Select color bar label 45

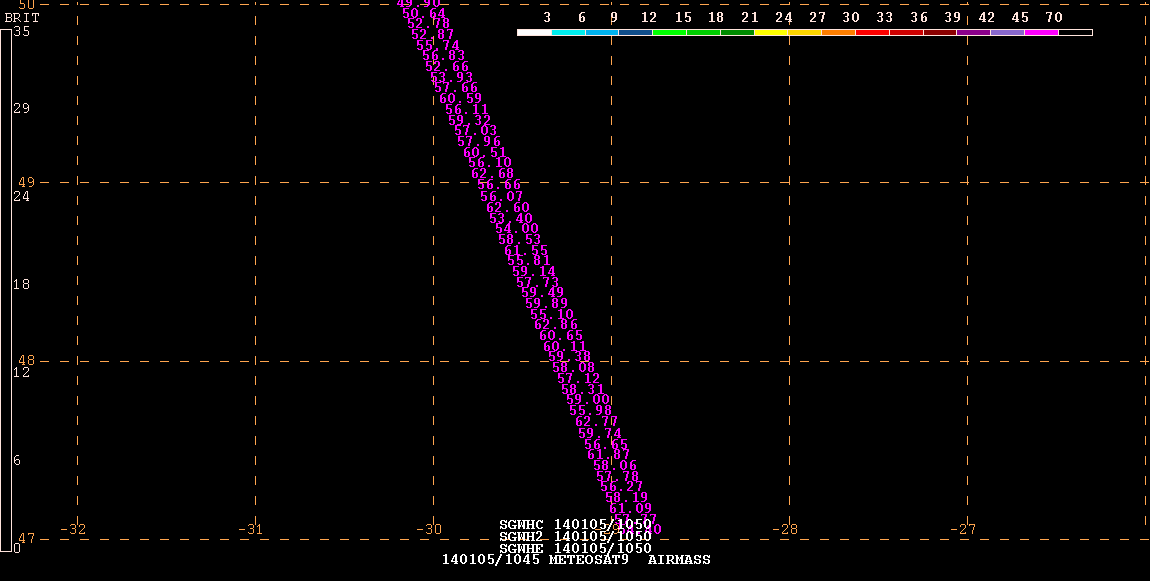click(x=1020, y=18)
